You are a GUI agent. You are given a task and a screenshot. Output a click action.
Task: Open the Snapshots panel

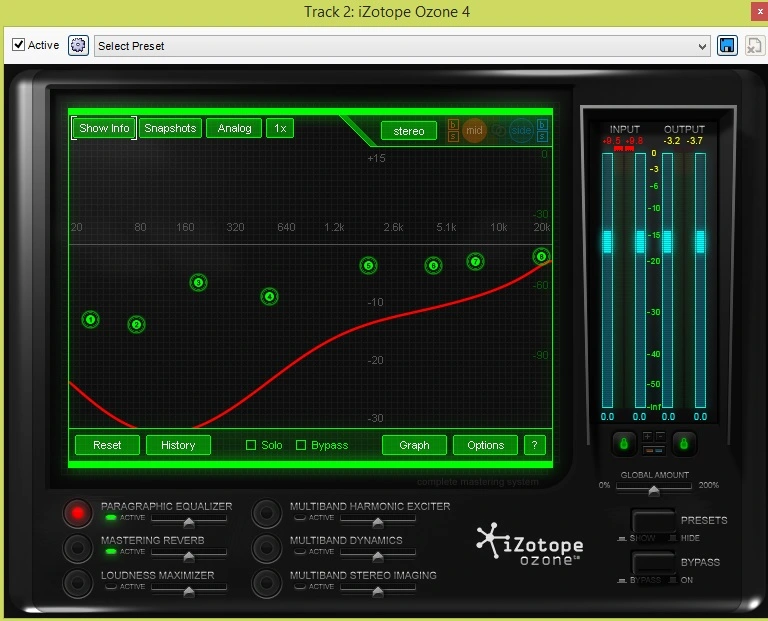pos(170,128)
